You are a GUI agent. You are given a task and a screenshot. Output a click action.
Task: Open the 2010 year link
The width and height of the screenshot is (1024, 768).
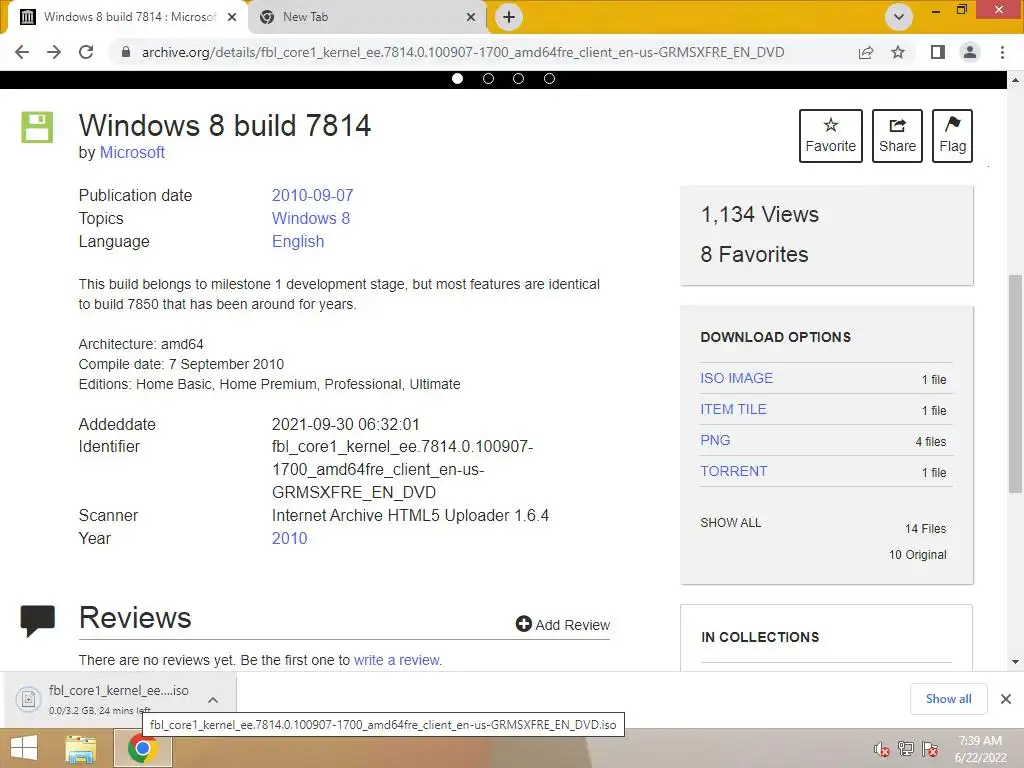click(x=289, y=538)
